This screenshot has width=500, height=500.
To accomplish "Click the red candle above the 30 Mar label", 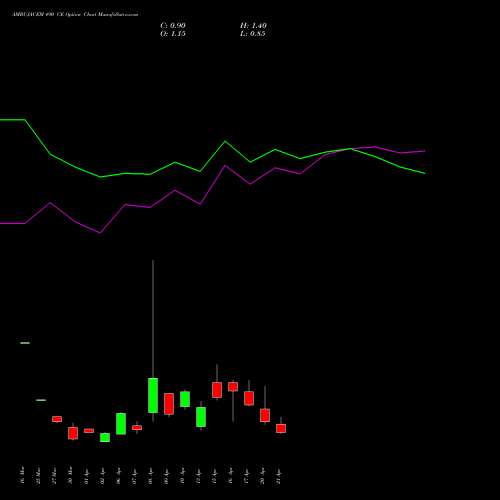I will click(73, 433).
